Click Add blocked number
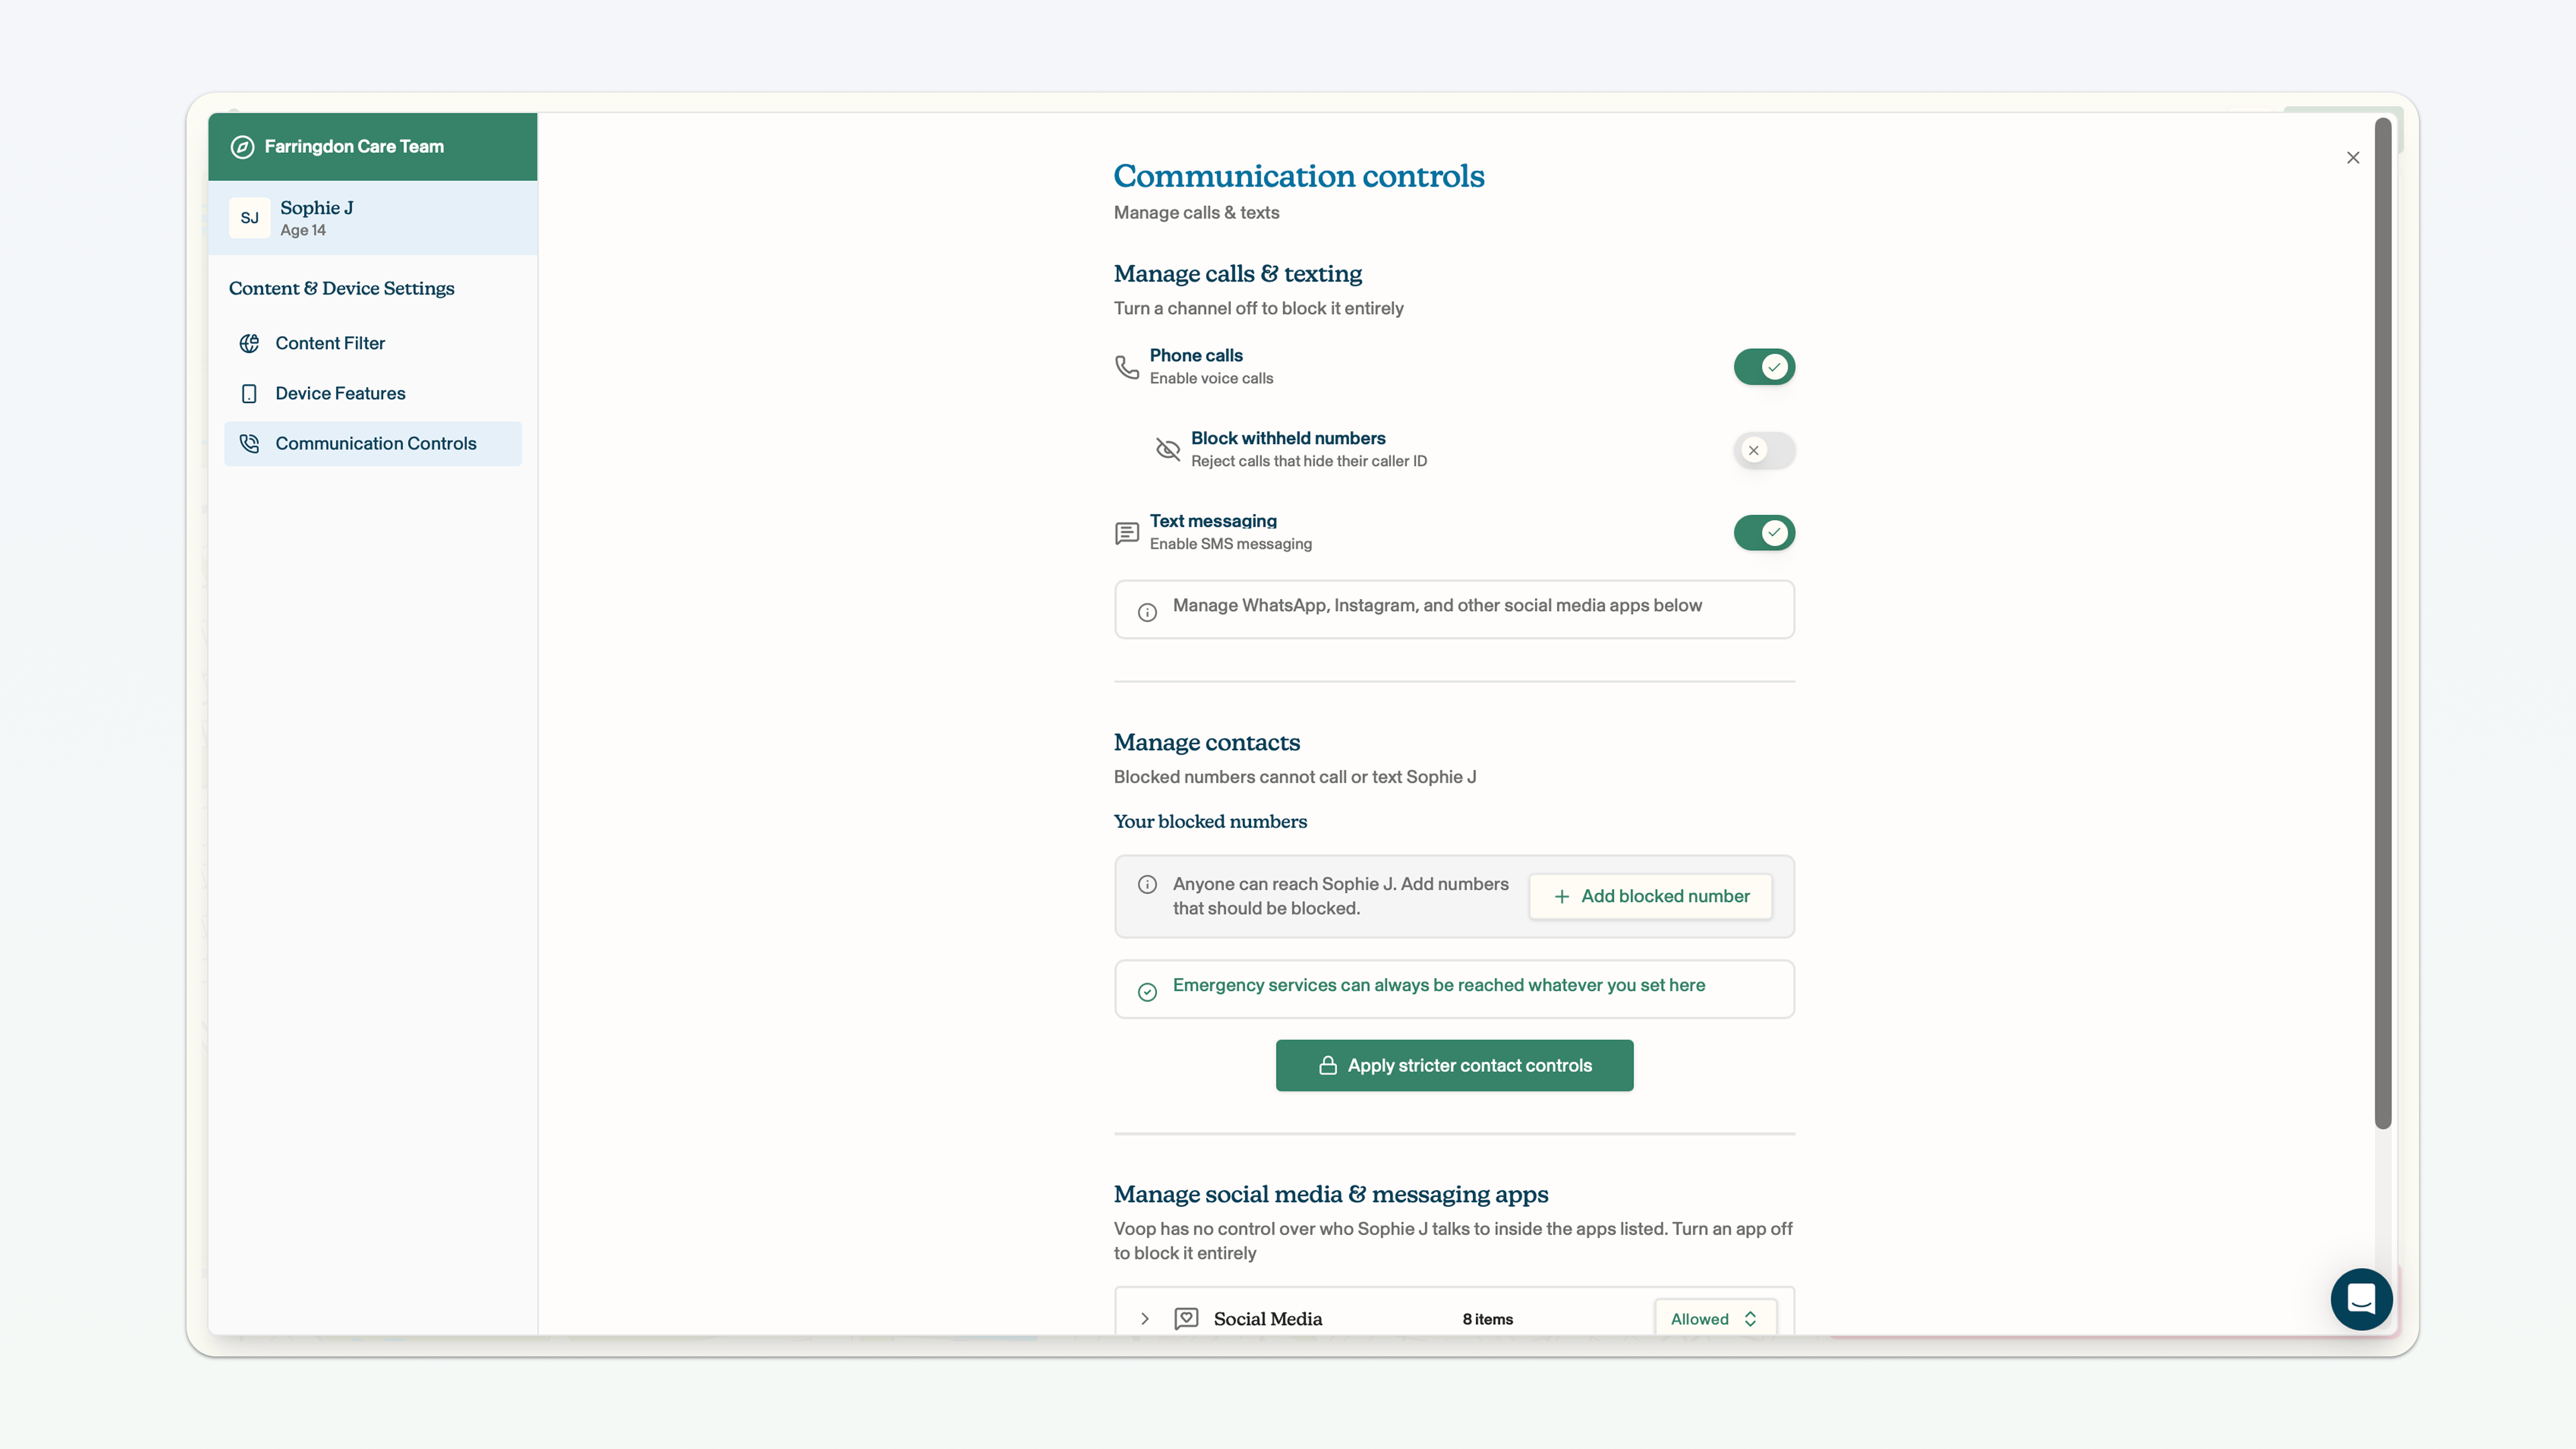 click(x=1651, y=897)
